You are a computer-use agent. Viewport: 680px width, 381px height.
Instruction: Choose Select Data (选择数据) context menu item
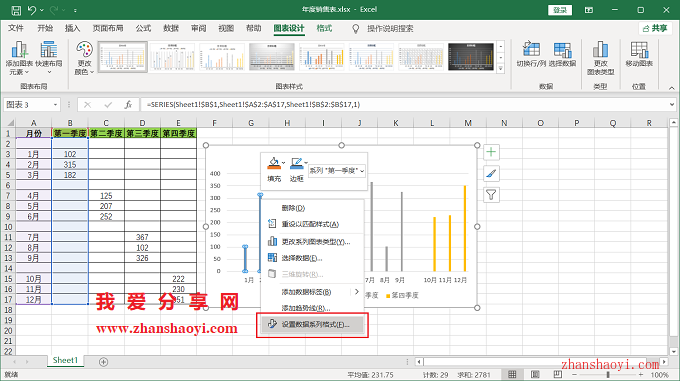tap(311, 258)
